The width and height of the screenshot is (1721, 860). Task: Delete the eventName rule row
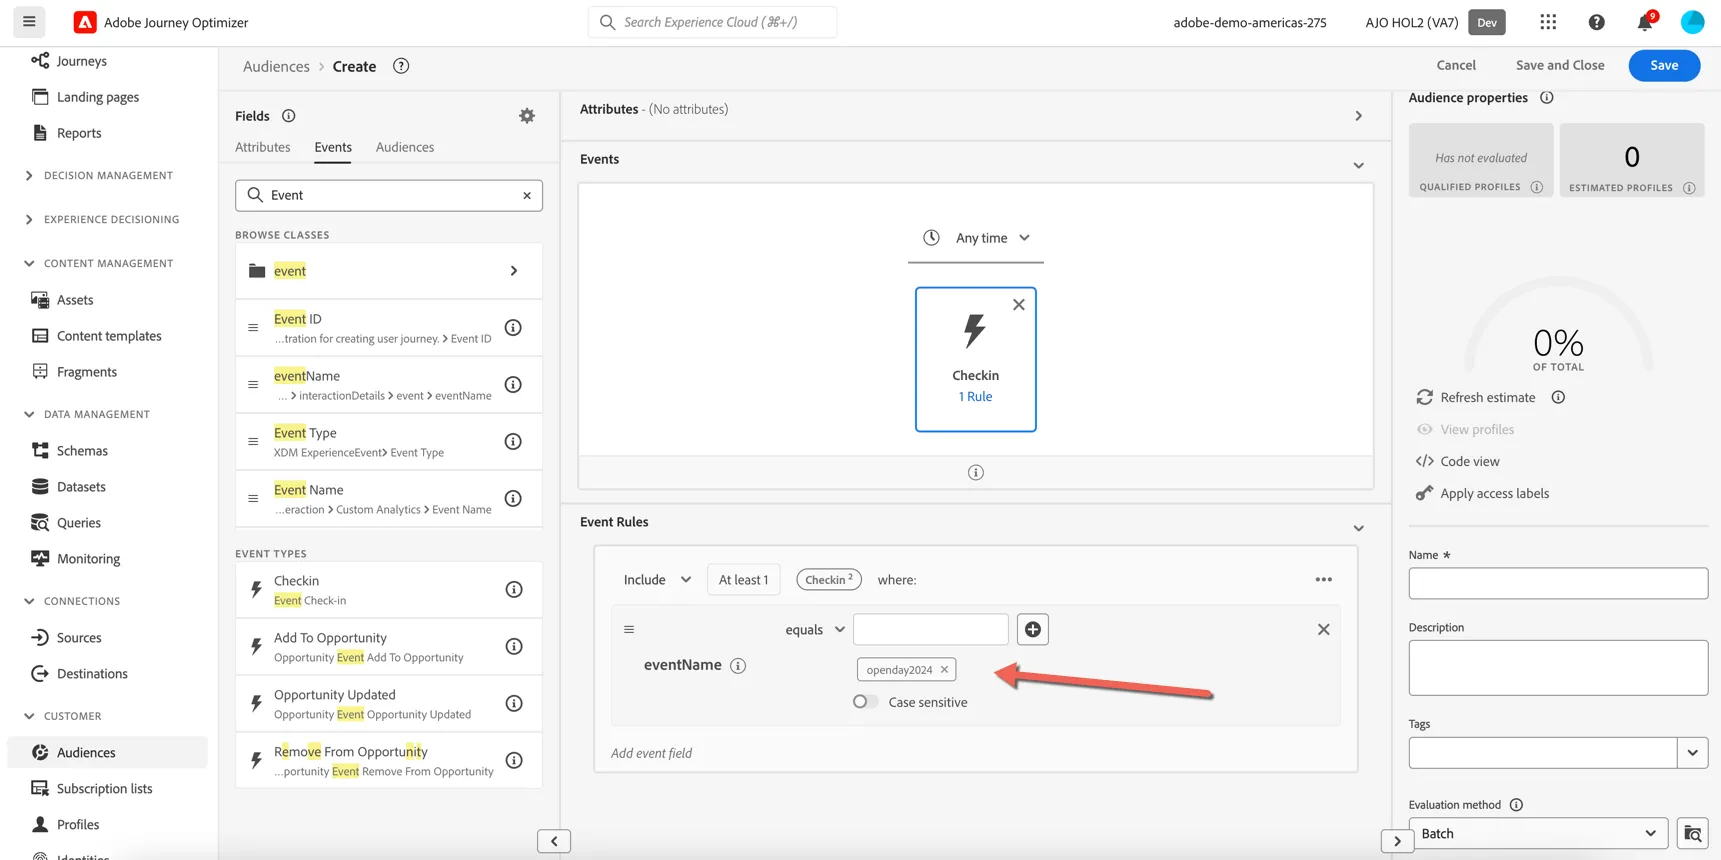pyautogui.click(x=1323, y=629)
